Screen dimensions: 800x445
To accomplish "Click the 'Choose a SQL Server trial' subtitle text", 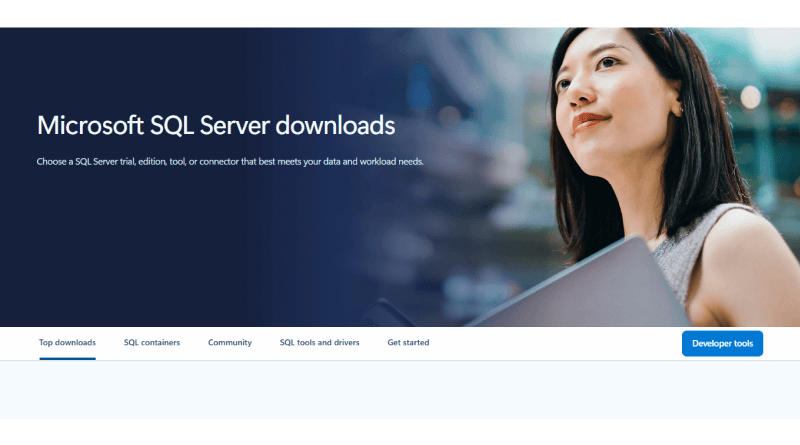I will (x=230, y=162).
